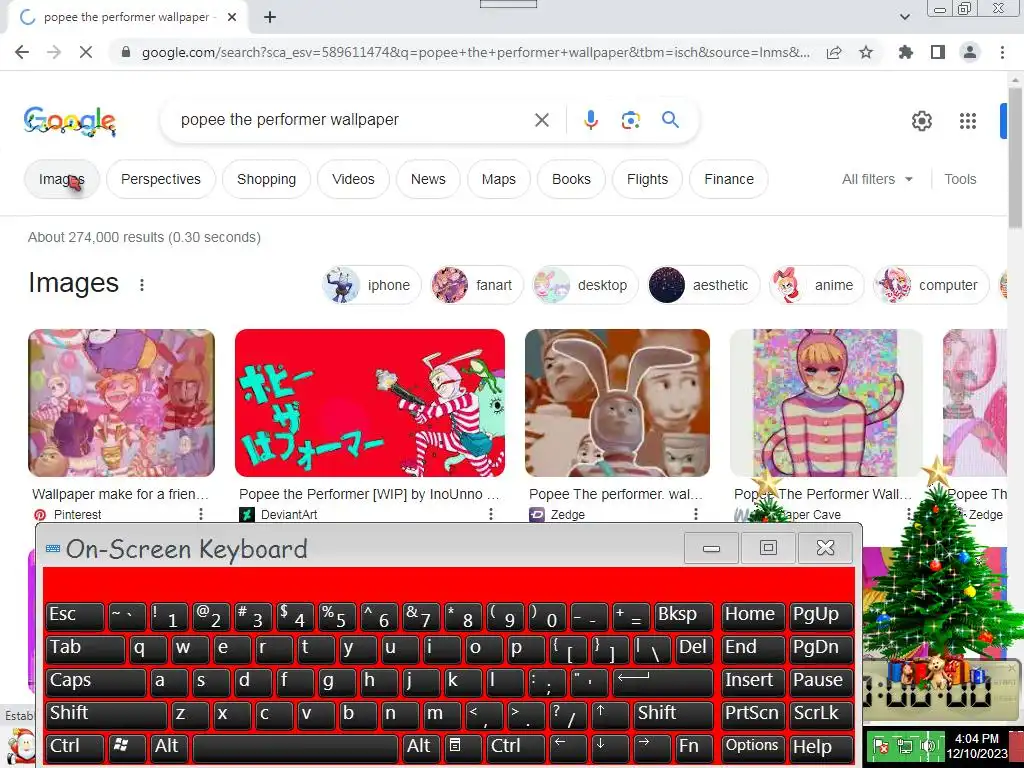
Task: Switch to the Videos tab
Action: [353, 179]
